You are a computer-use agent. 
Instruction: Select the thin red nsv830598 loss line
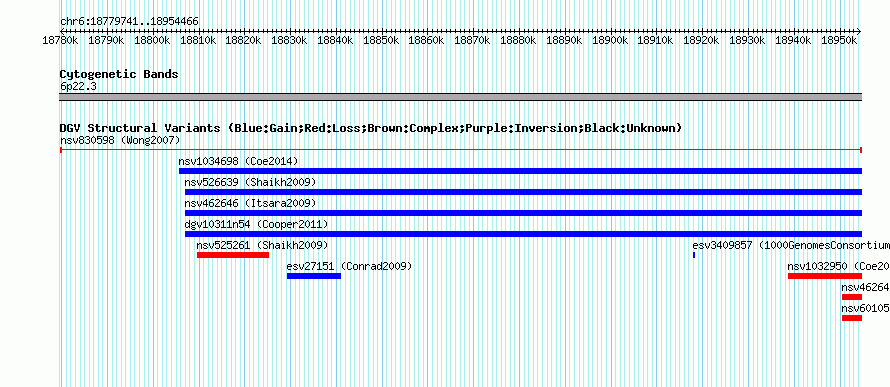pyautogui.click(x=461, y=150)
